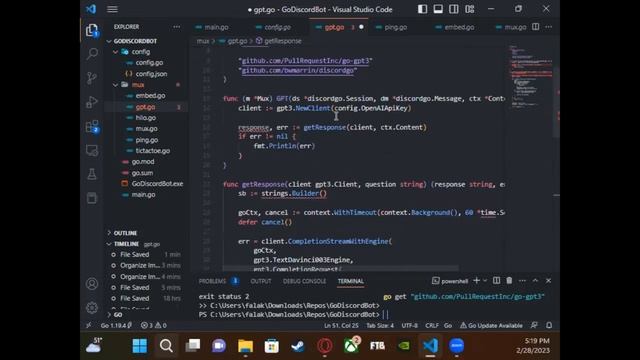Open the Accounts menu icon
The image size is (640, 360).
[92, 284]
